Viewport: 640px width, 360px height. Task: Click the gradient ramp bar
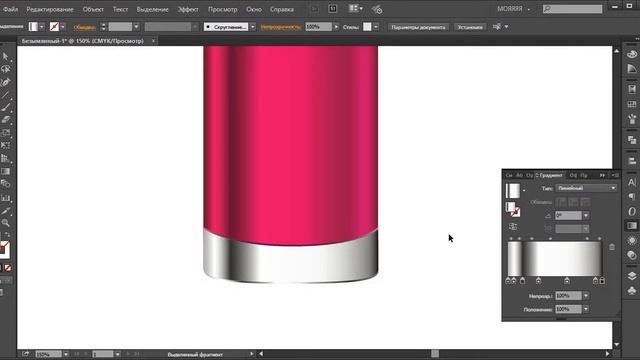click(555, 259)
